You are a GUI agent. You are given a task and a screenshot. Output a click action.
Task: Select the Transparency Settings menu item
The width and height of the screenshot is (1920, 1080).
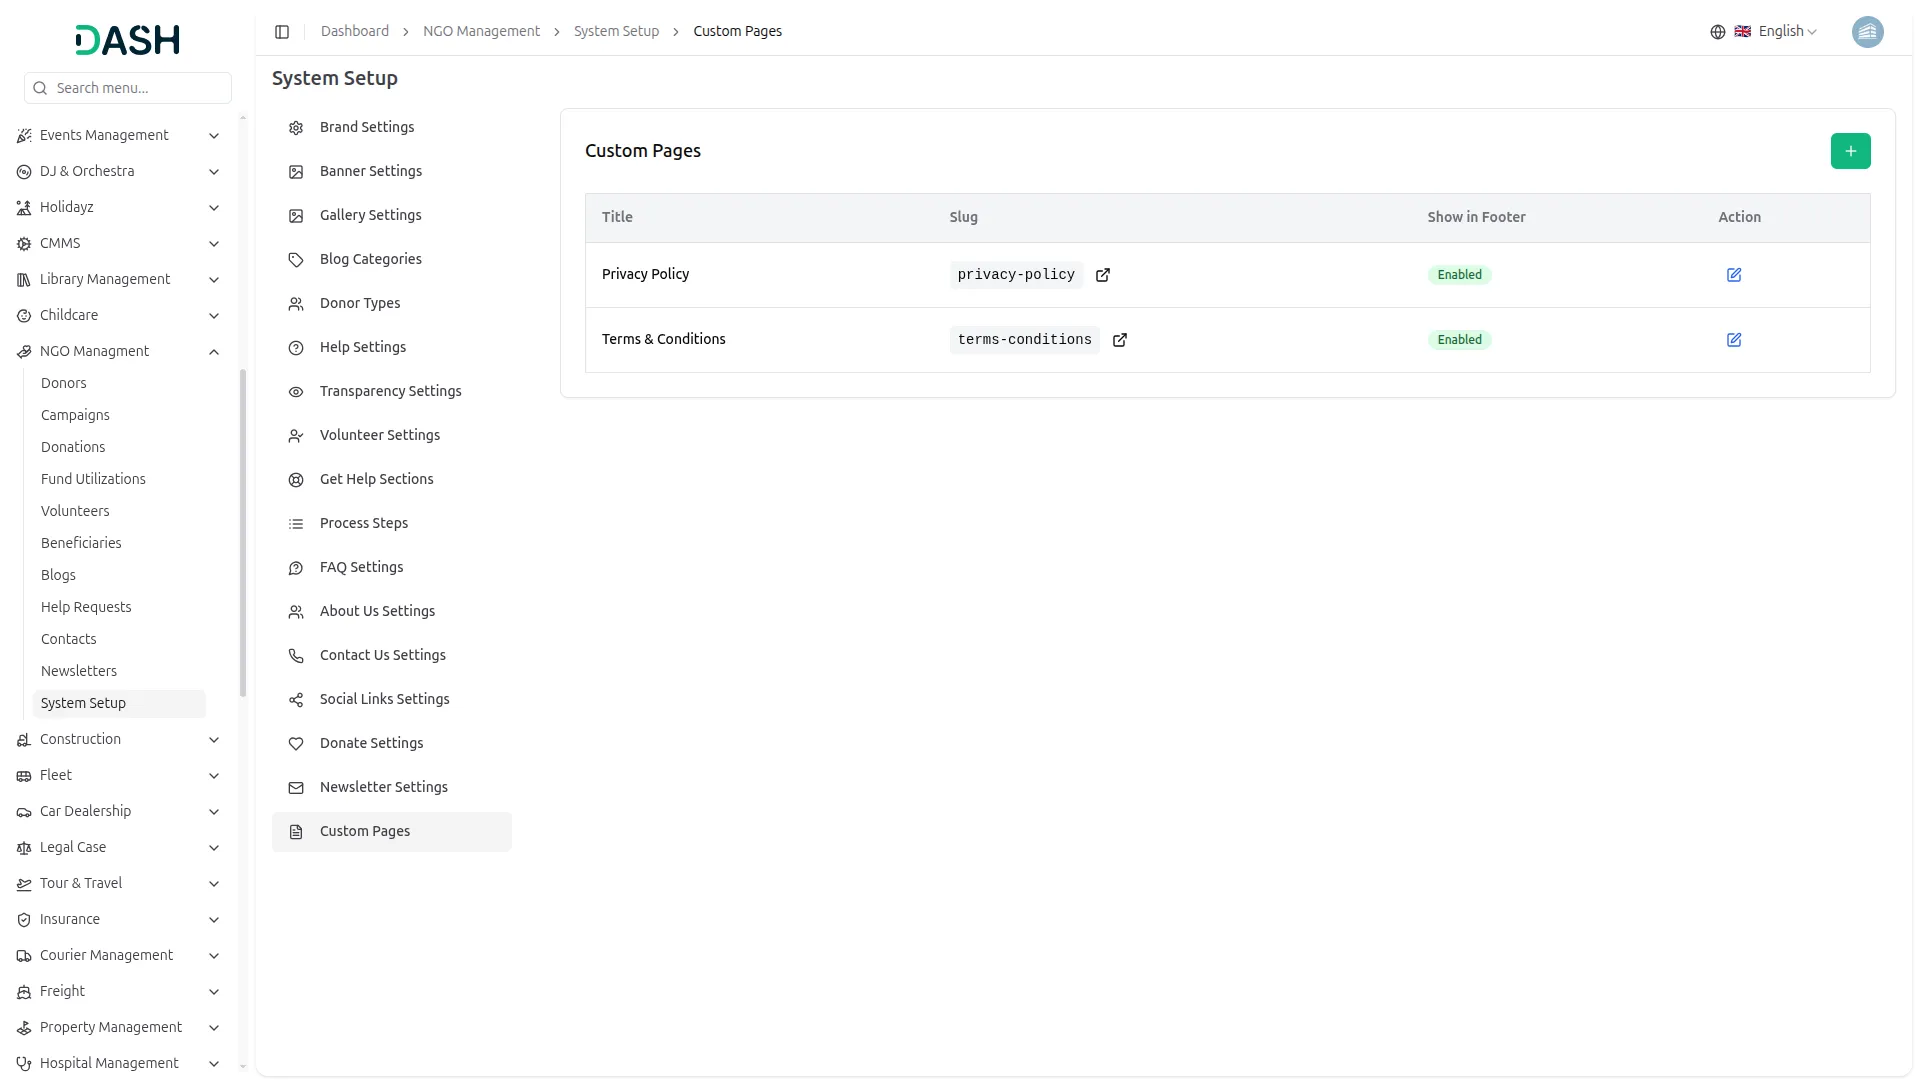coord(390,391)
